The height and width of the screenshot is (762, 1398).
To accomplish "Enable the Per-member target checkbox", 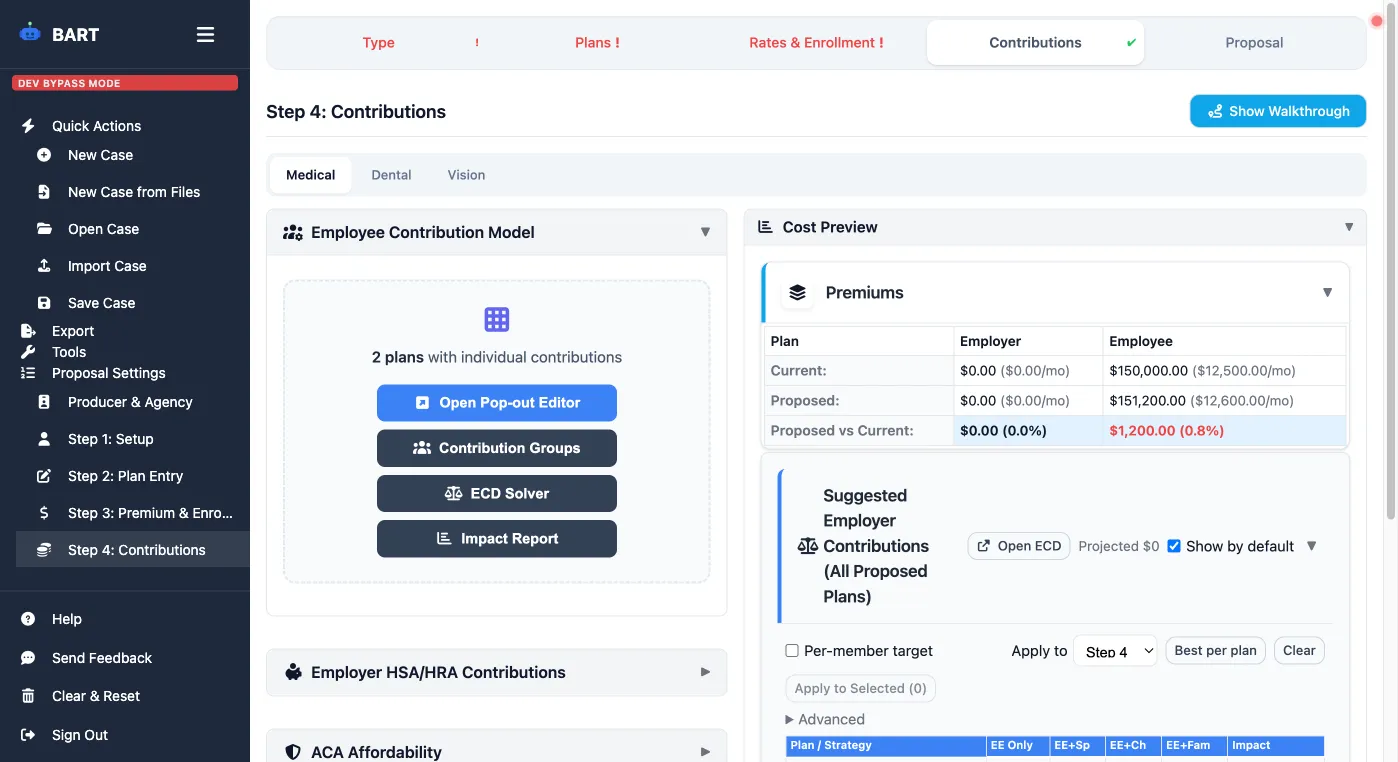I will click(x=791, y=650).
